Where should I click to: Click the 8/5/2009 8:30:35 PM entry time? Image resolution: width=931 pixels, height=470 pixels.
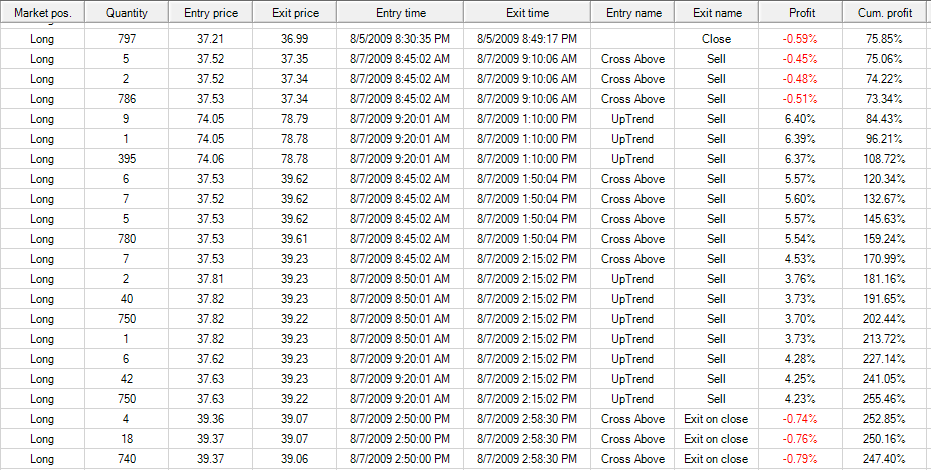pos(400,39)
